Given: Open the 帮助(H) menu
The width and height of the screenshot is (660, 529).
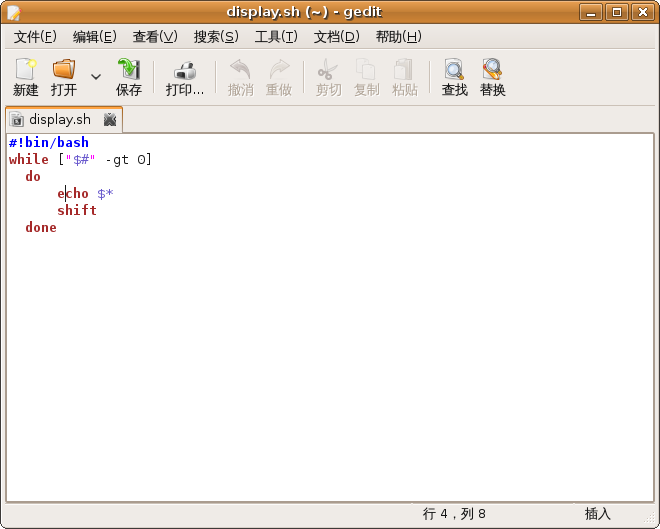Looking at the screenshot, I should 398,37.
